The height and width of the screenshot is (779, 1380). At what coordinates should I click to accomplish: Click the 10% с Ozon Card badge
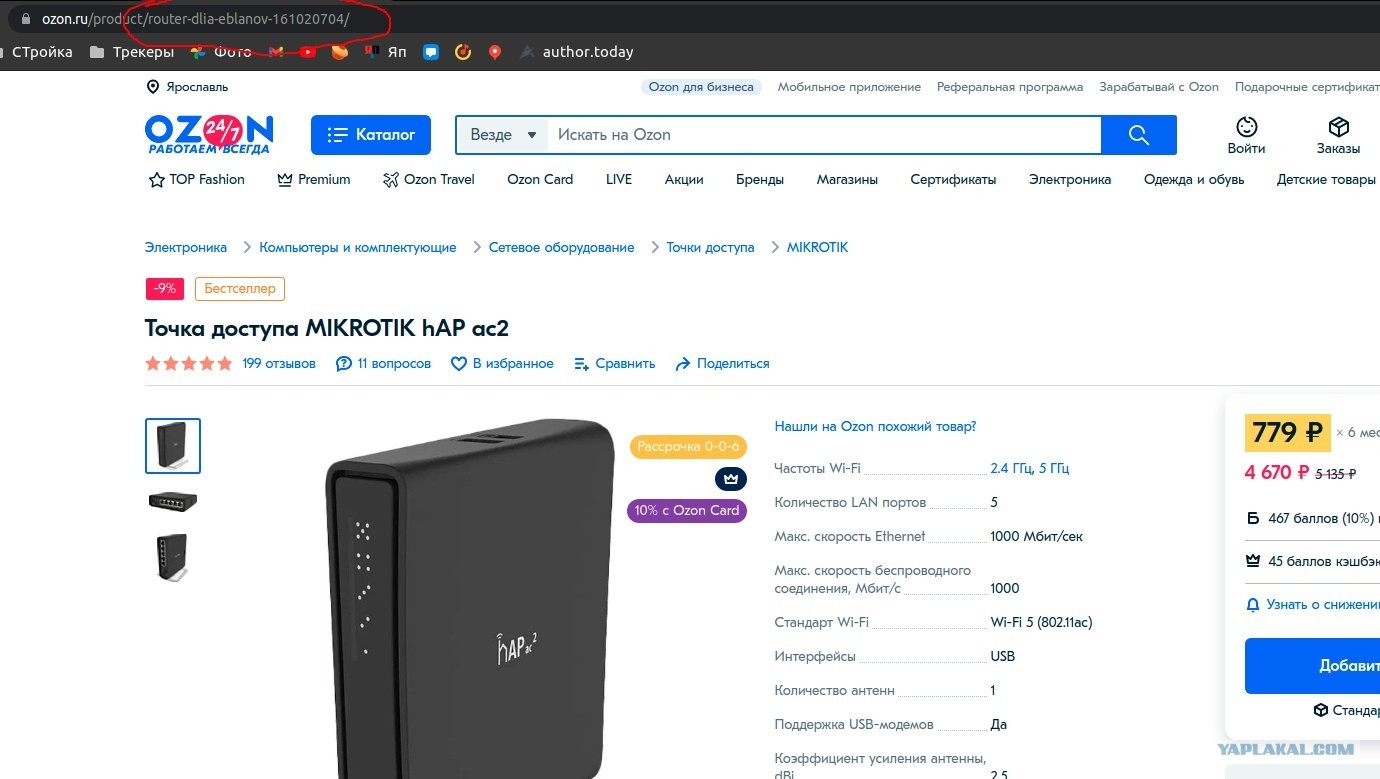pyautogui.click(x=687, y=511)
